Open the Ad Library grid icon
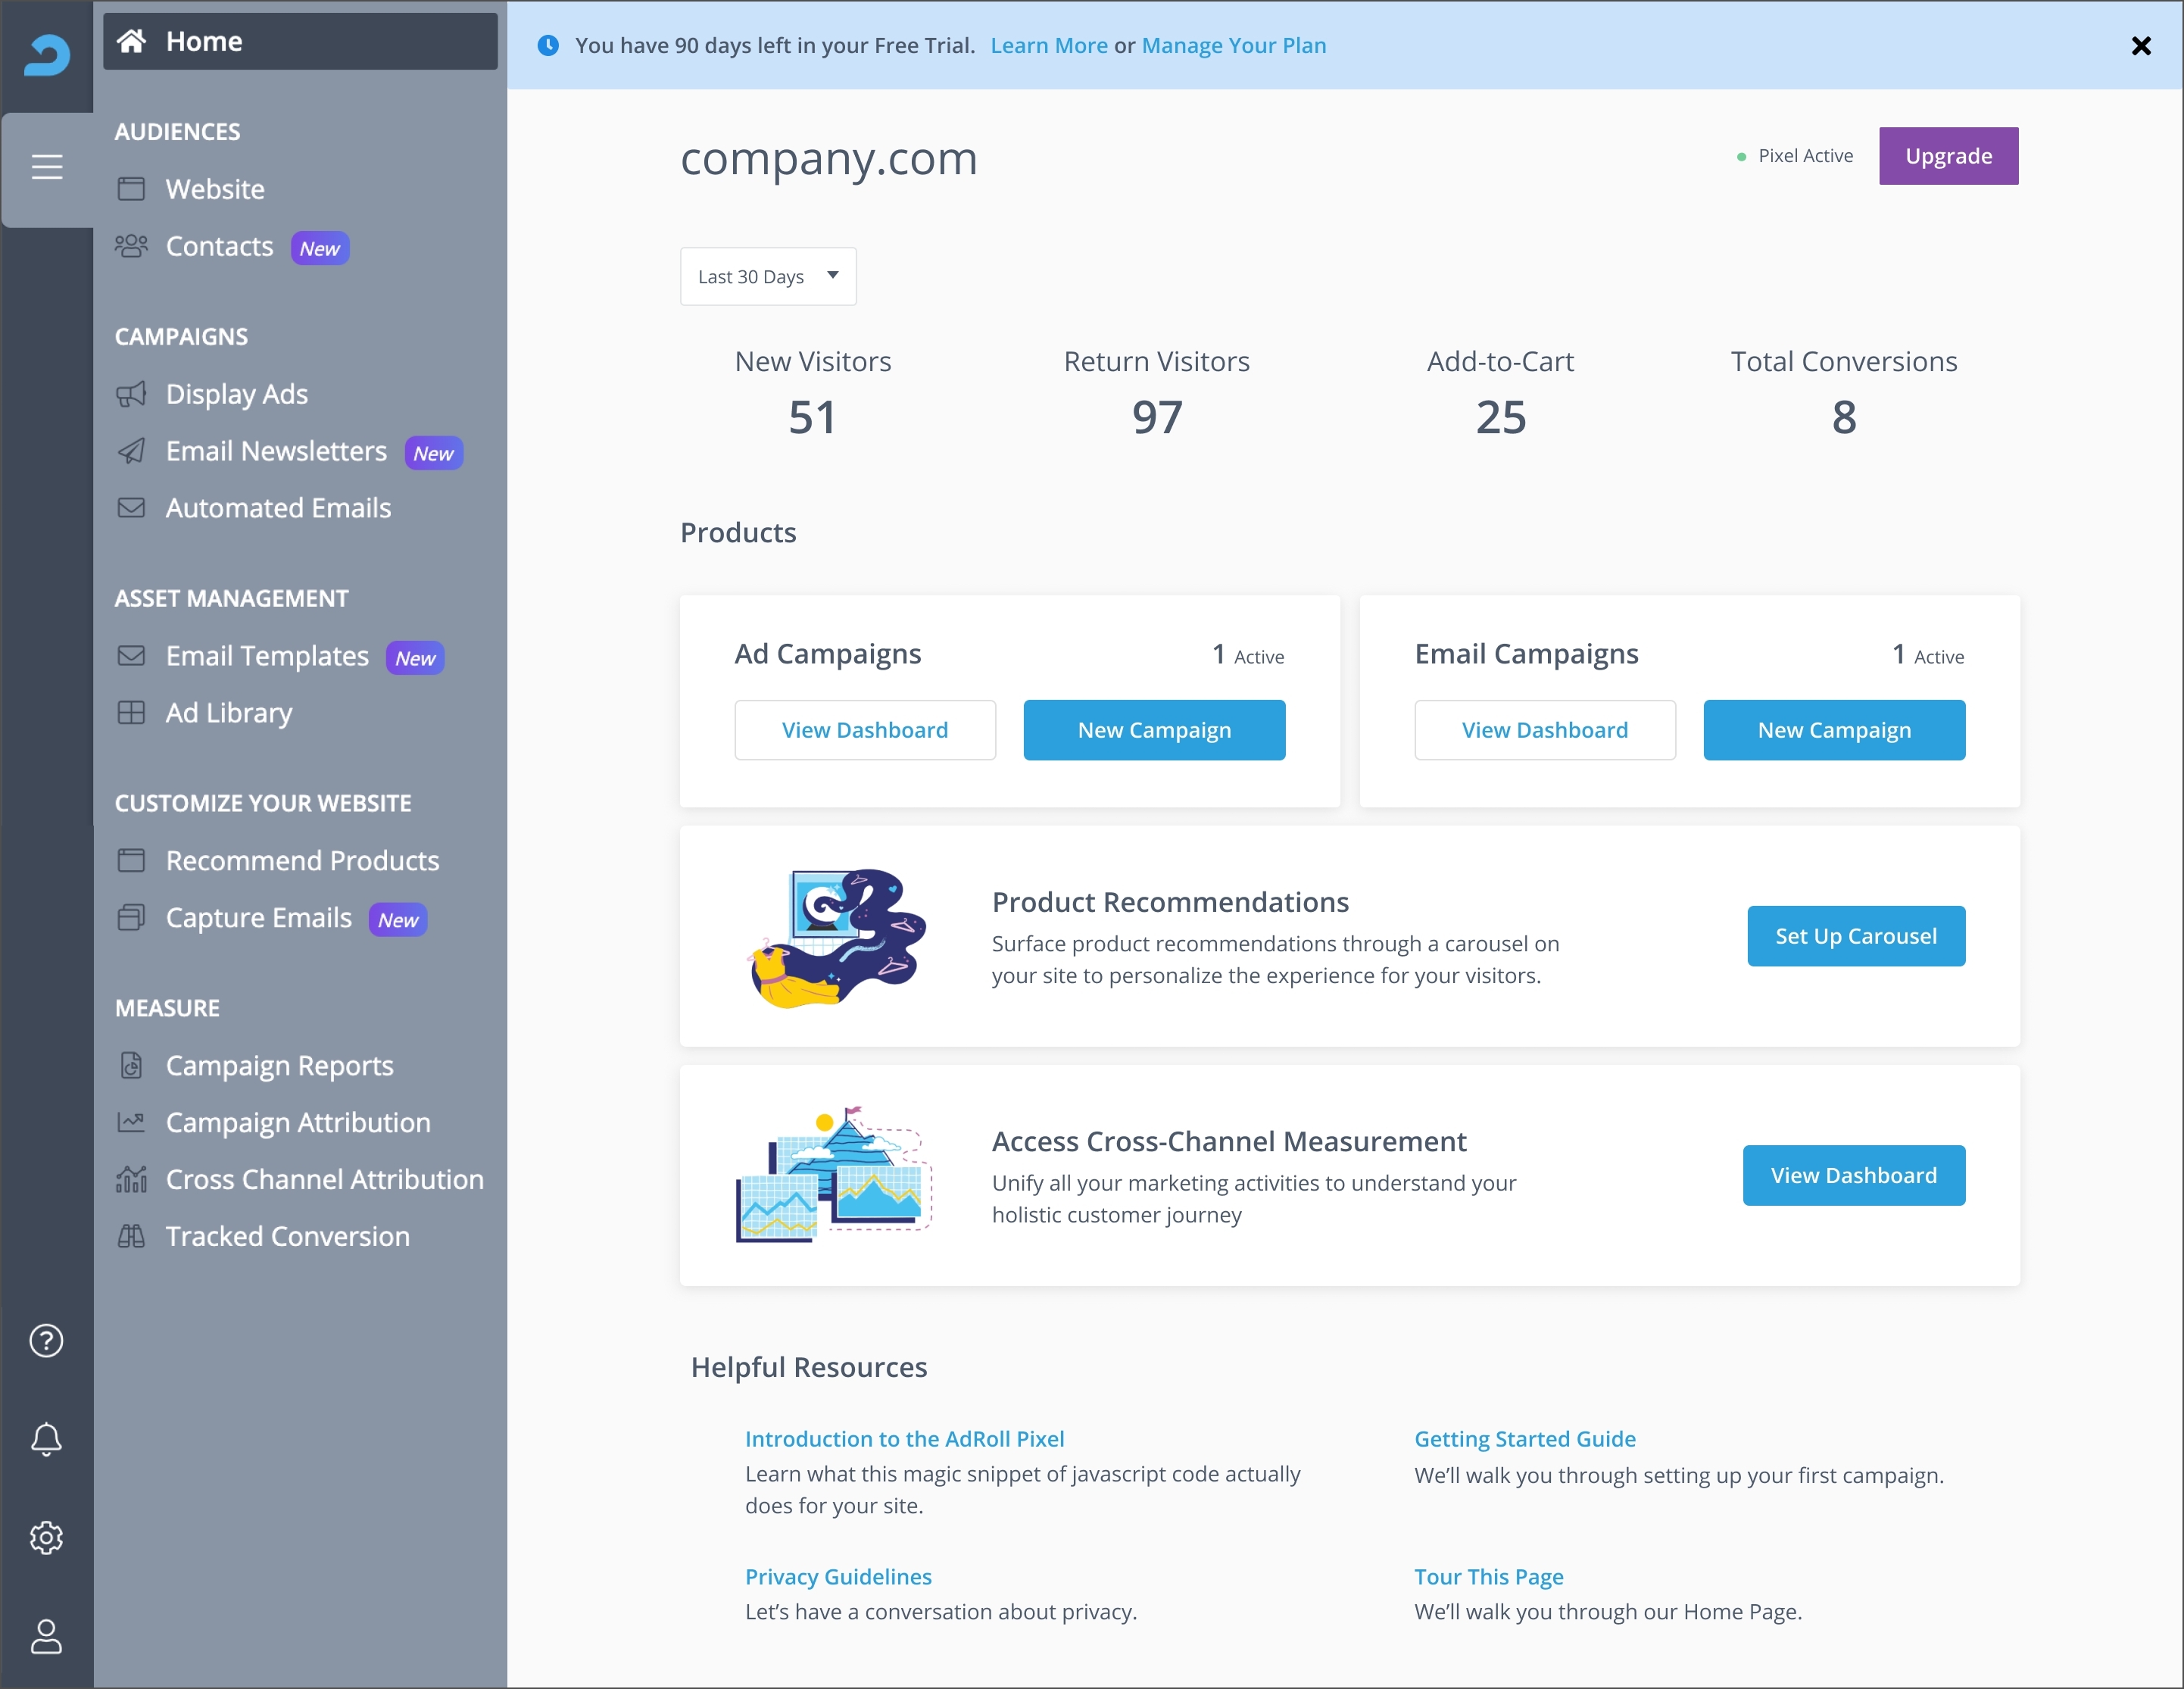This screenshot has width=2184, height=1689. click(x=133, y=712)
